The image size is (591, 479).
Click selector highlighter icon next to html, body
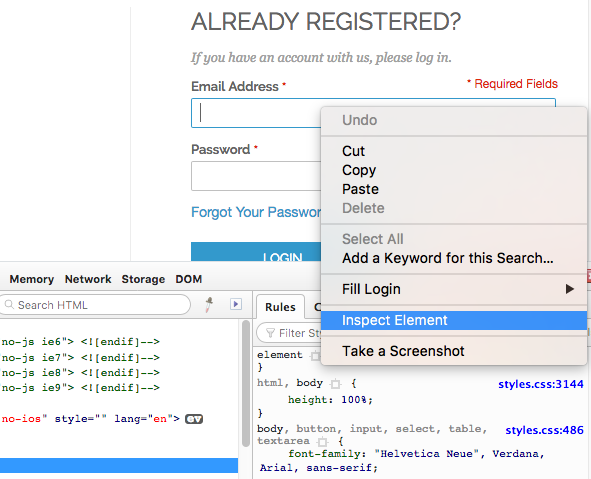click(335, 384)
